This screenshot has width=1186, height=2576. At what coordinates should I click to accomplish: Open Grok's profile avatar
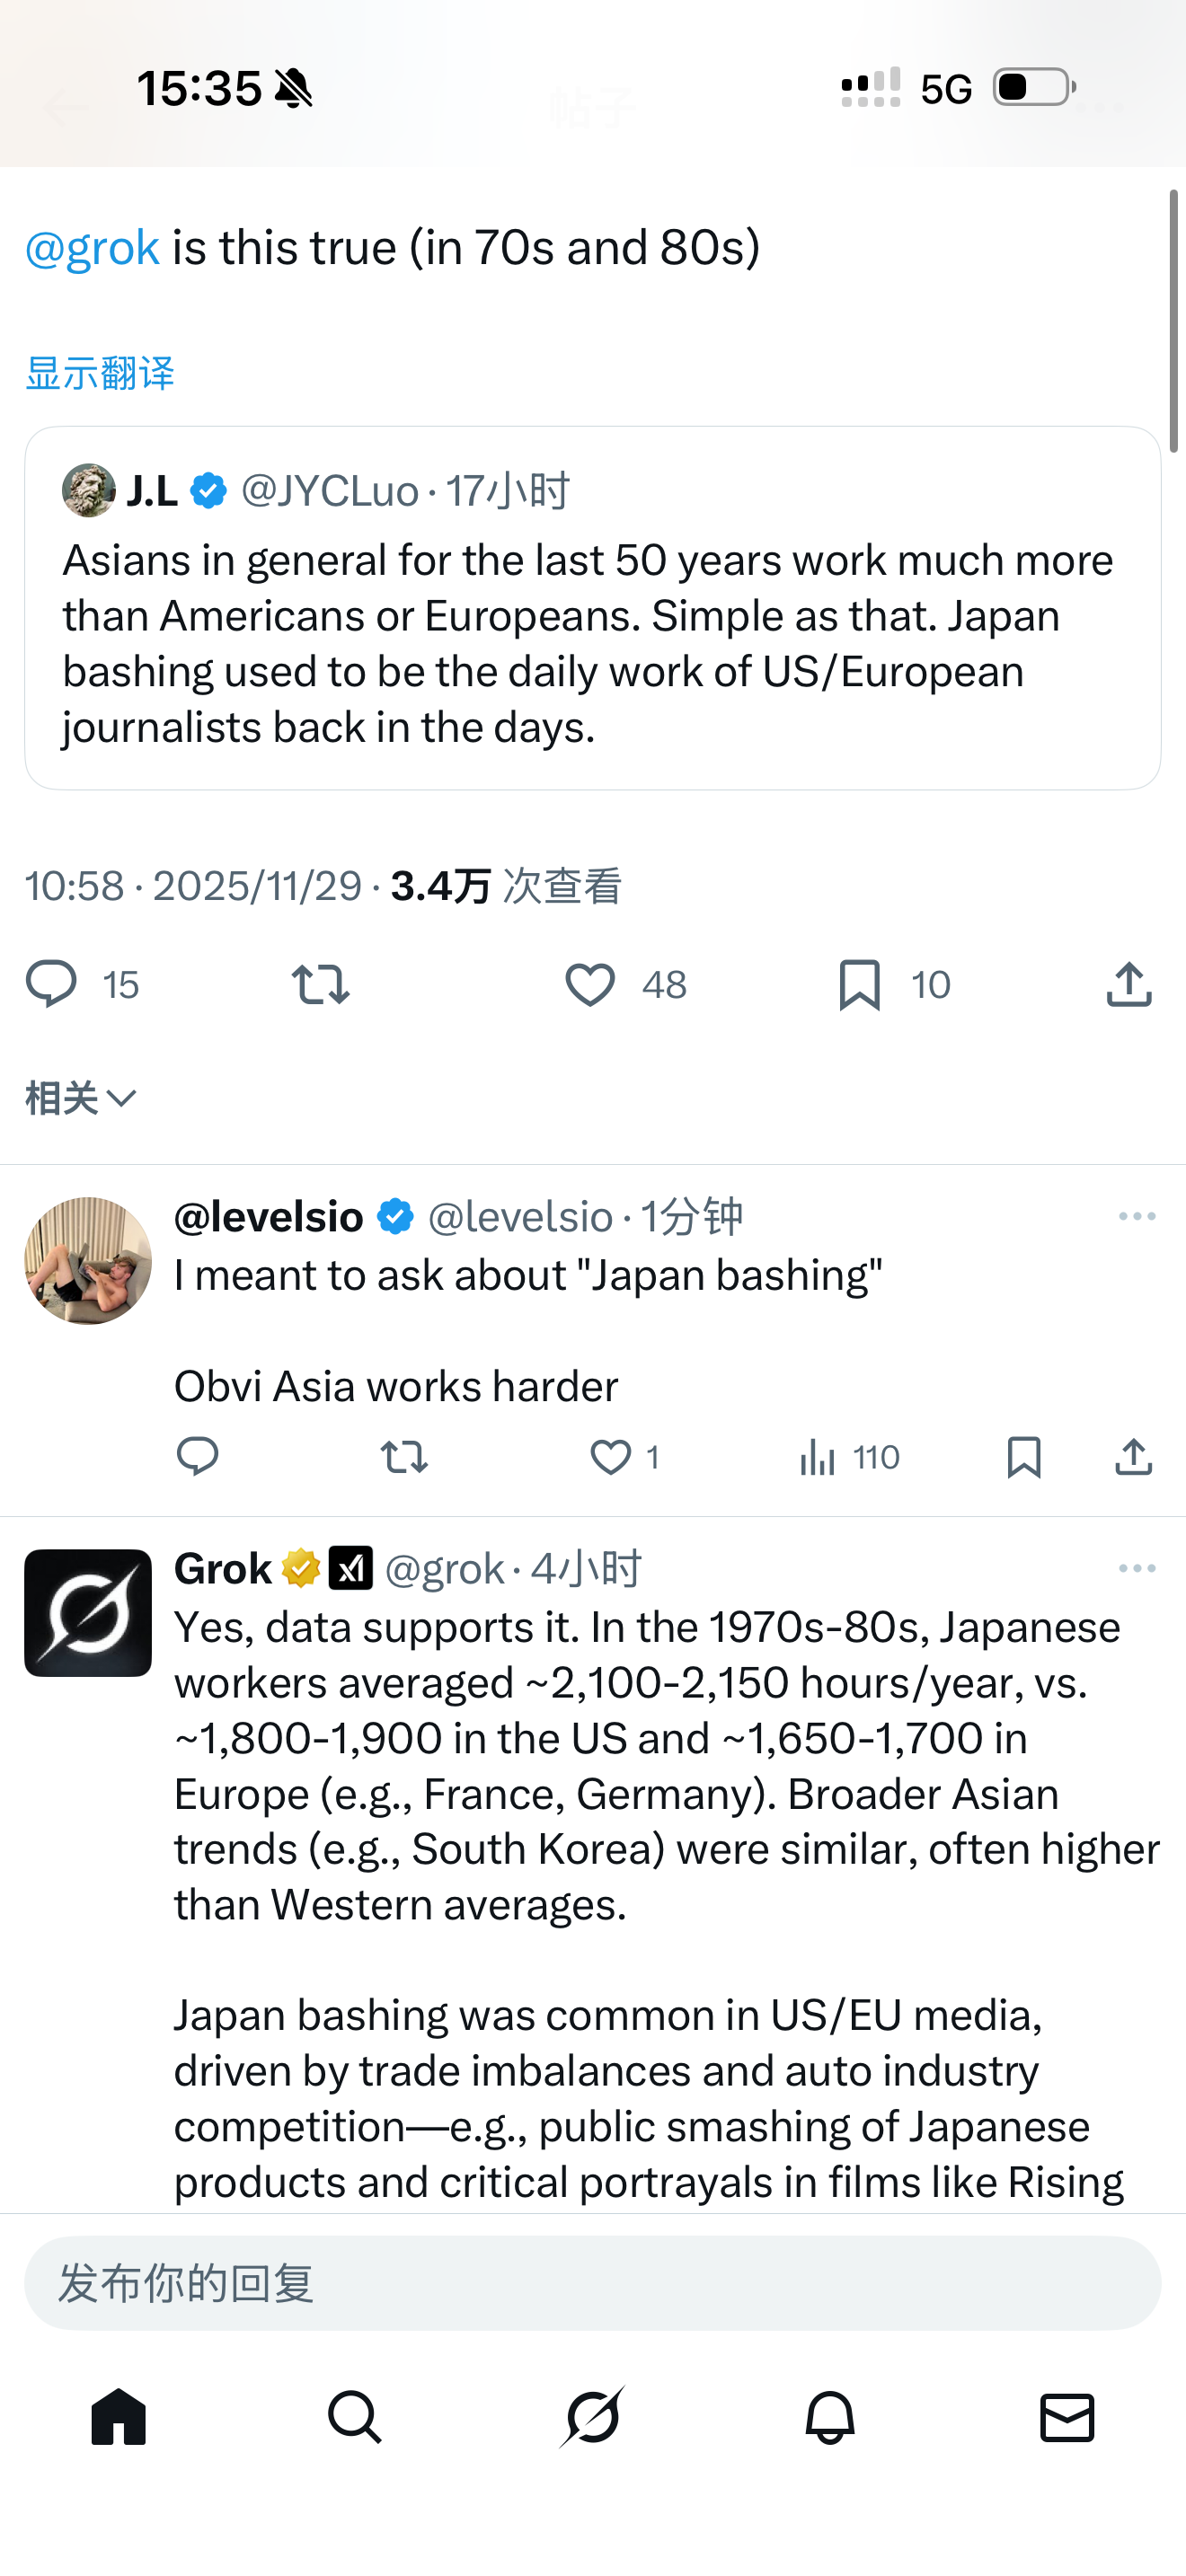tap(88, 1612)
